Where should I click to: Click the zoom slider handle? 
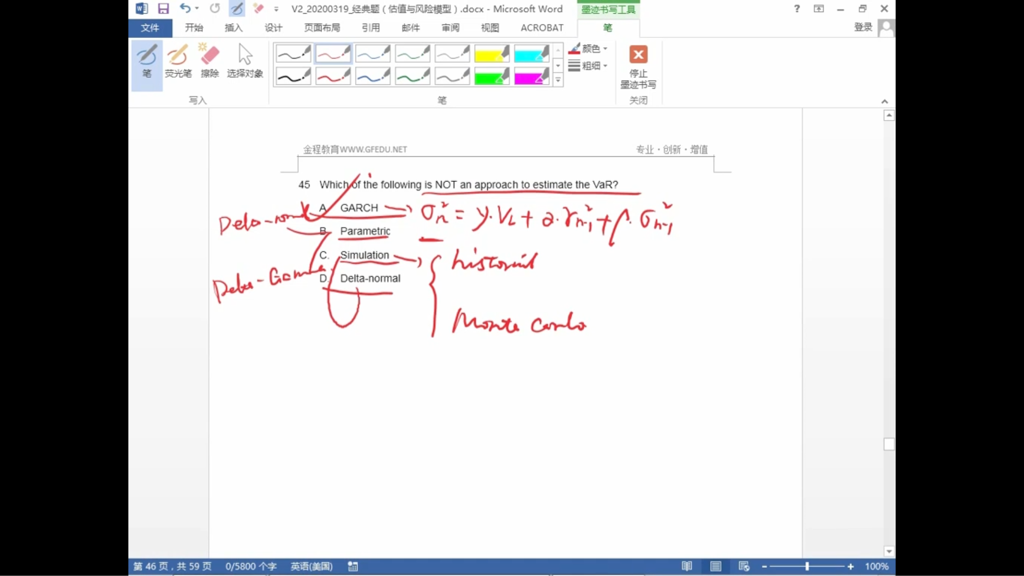807,566
